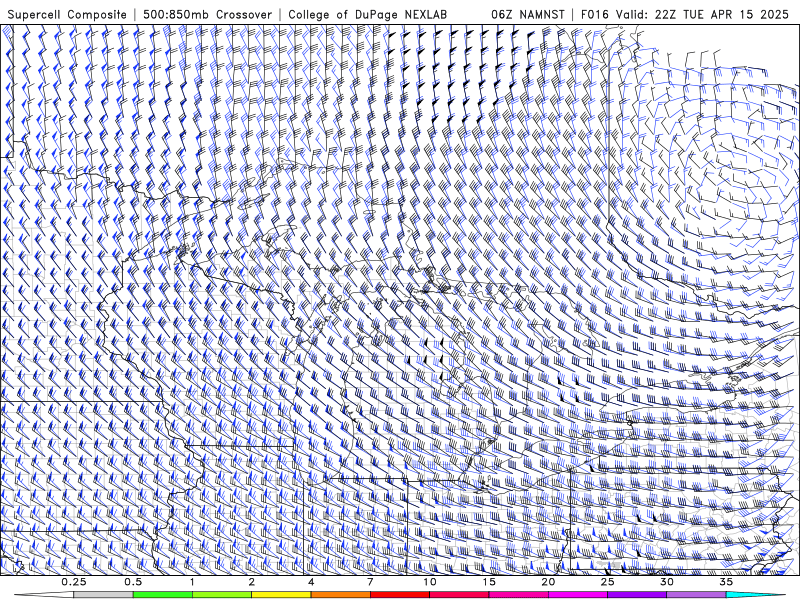Click the colorbar label 2

pyautogui.click(x=252, y=582)
